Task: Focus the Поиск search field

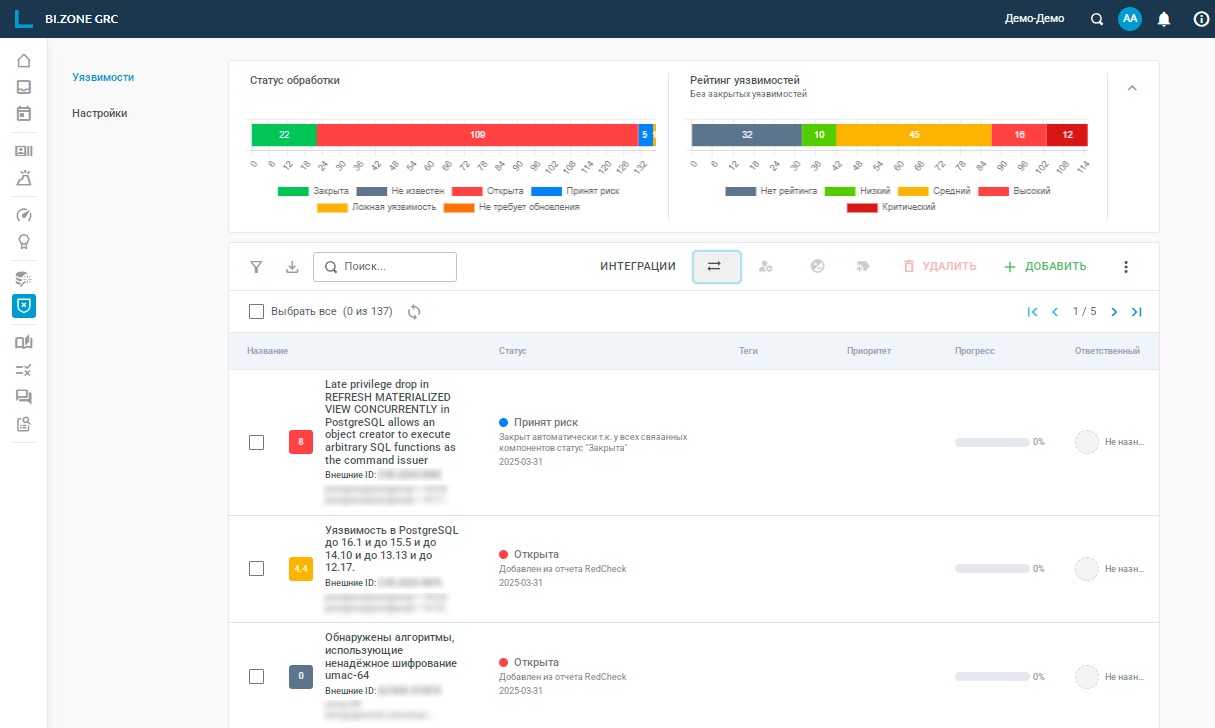Action: [x=385, y=267]
